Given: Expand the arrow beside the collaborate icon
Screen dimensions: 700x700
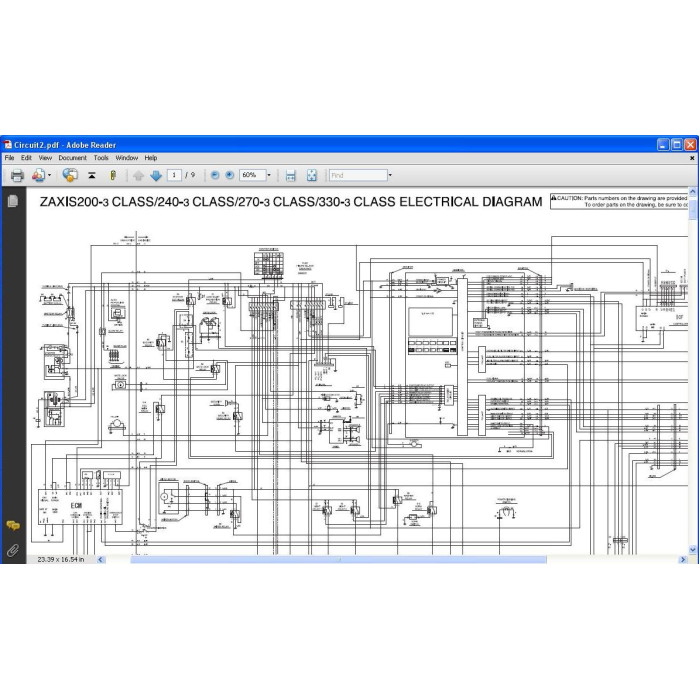Looking at the screenshot, I should pos(50,175).
